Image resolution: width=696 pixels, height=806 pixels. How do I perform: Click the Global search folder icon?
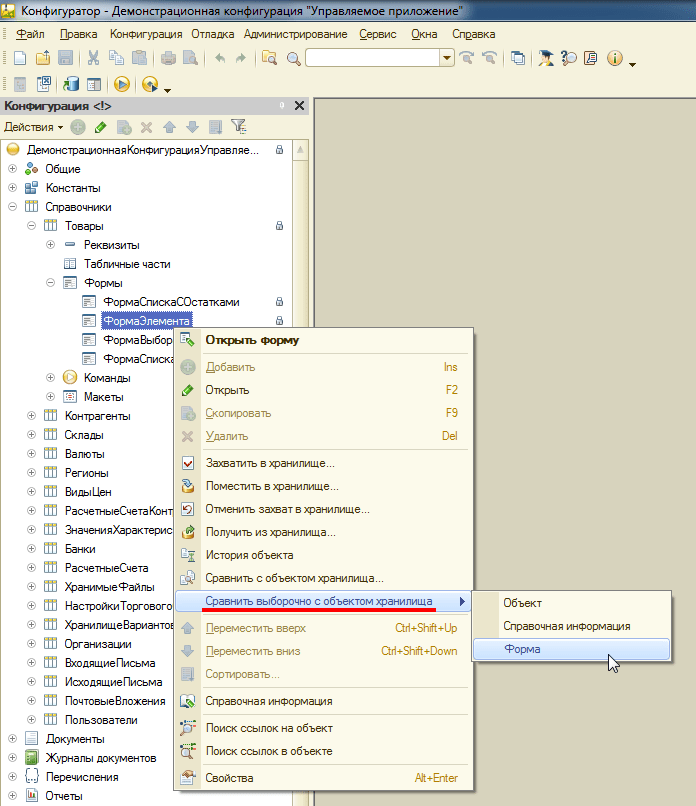pos(269,58)
